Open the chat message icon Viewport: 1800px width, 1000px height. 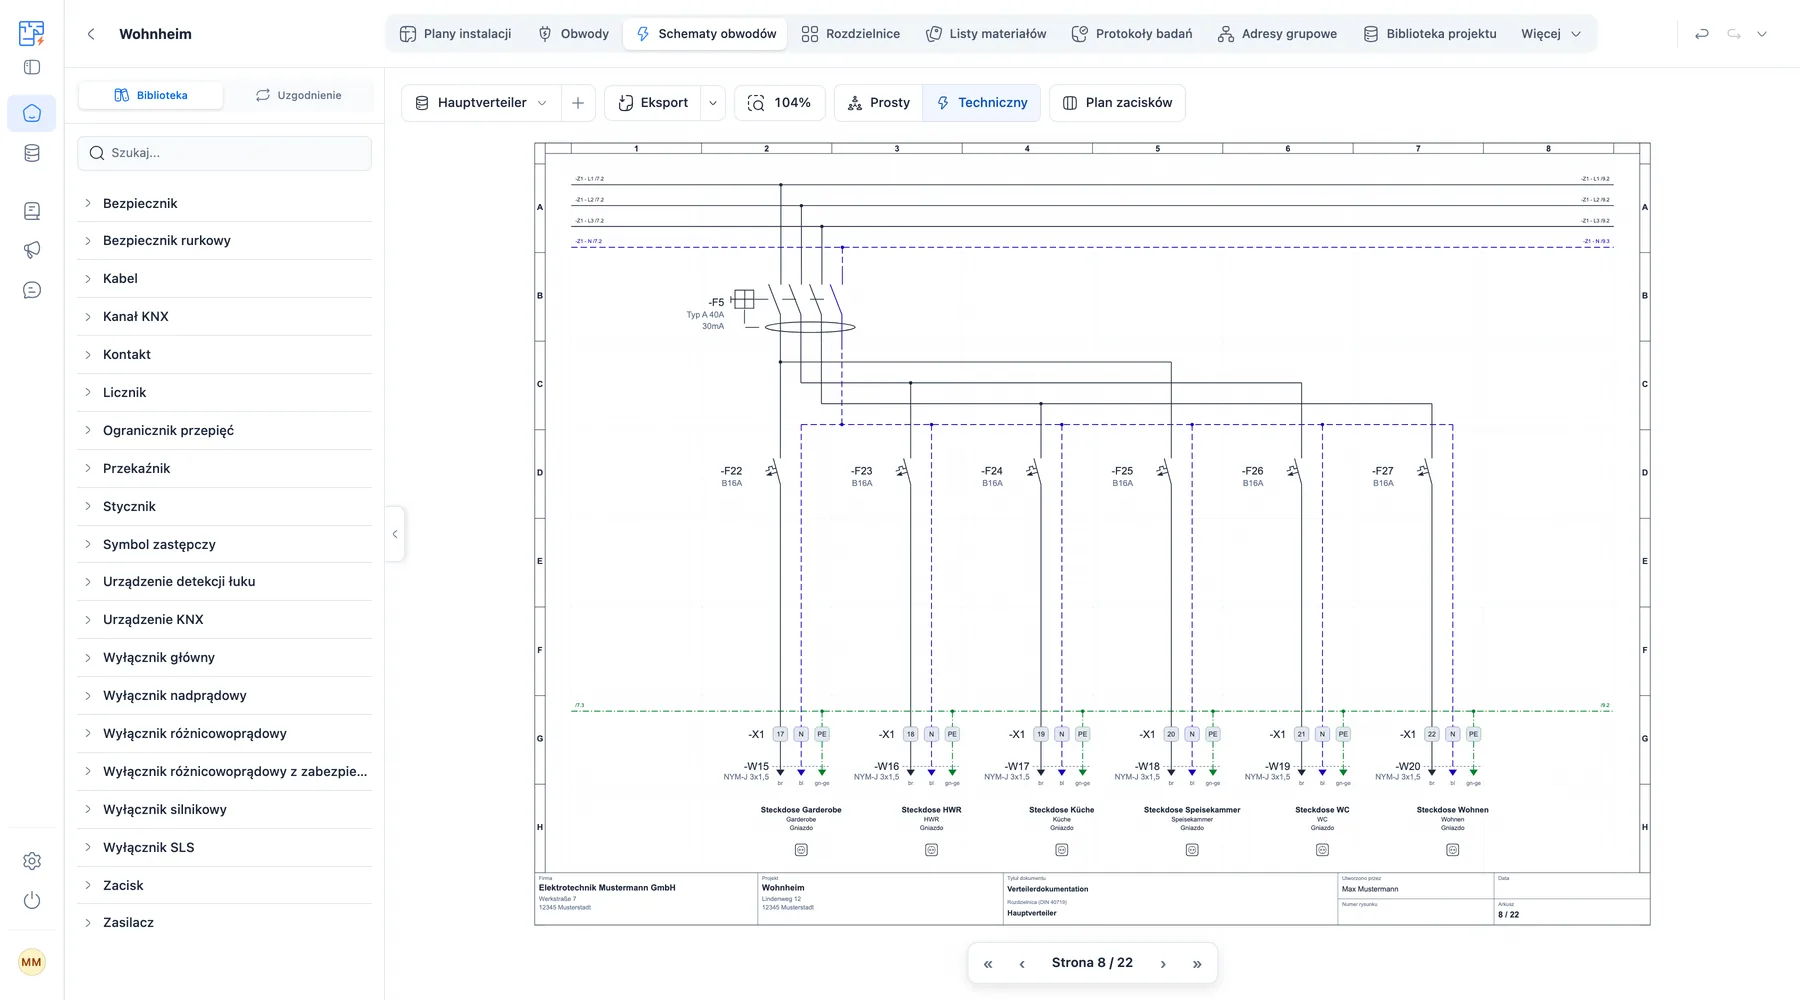click(32, 290)
